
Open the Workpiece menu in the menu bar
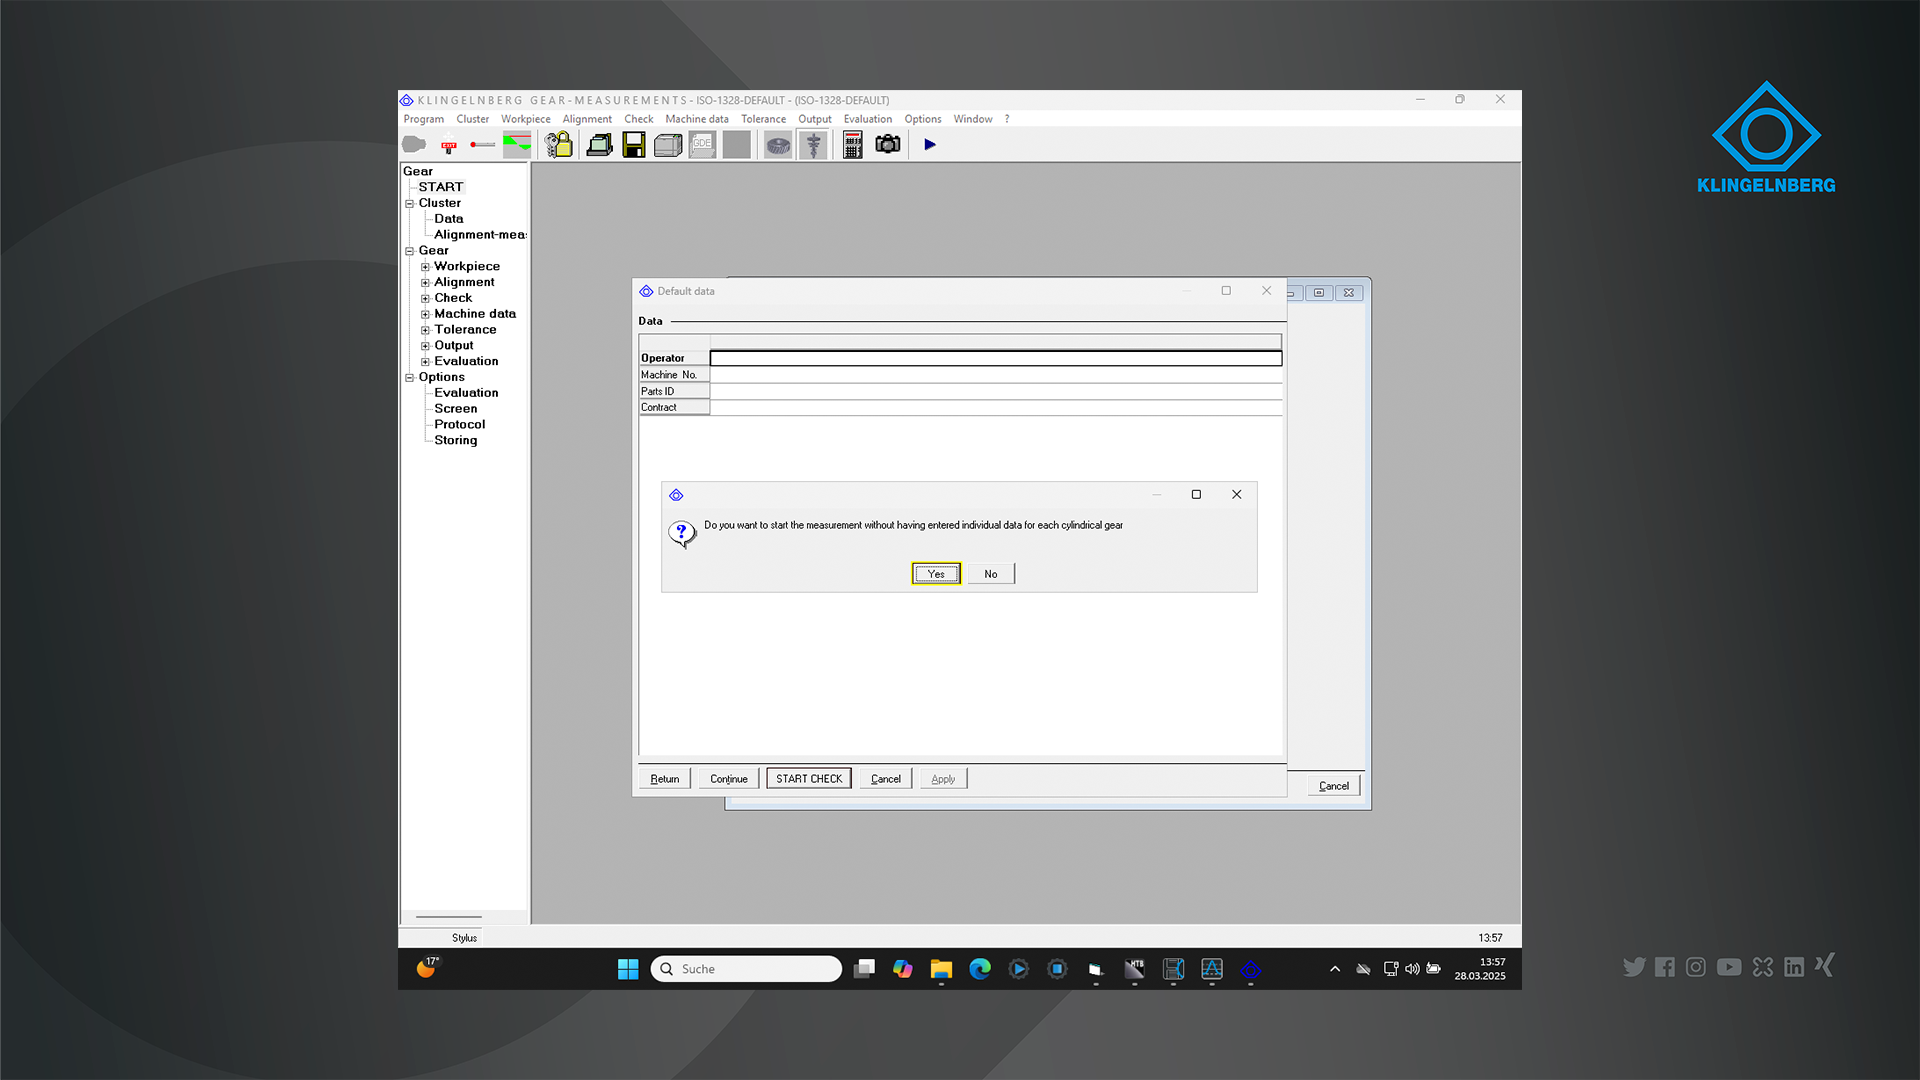pyautogui.click(x=526, y=119)
